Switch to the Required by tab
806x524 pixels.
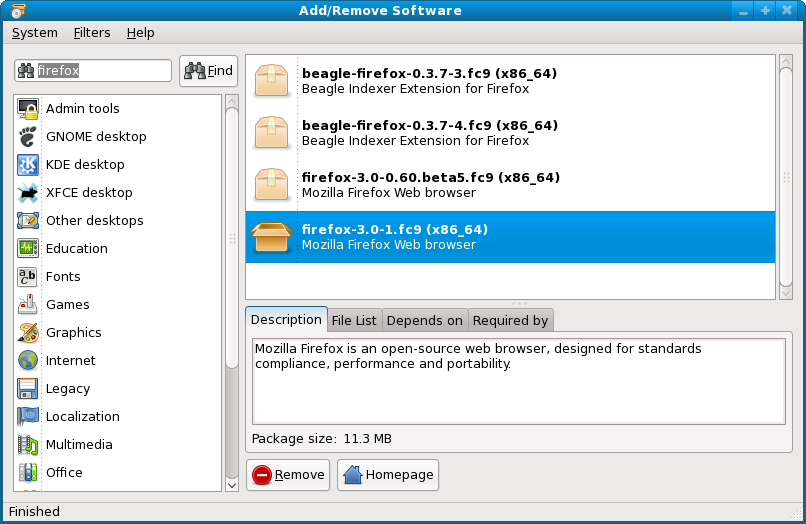pos(510,321)
